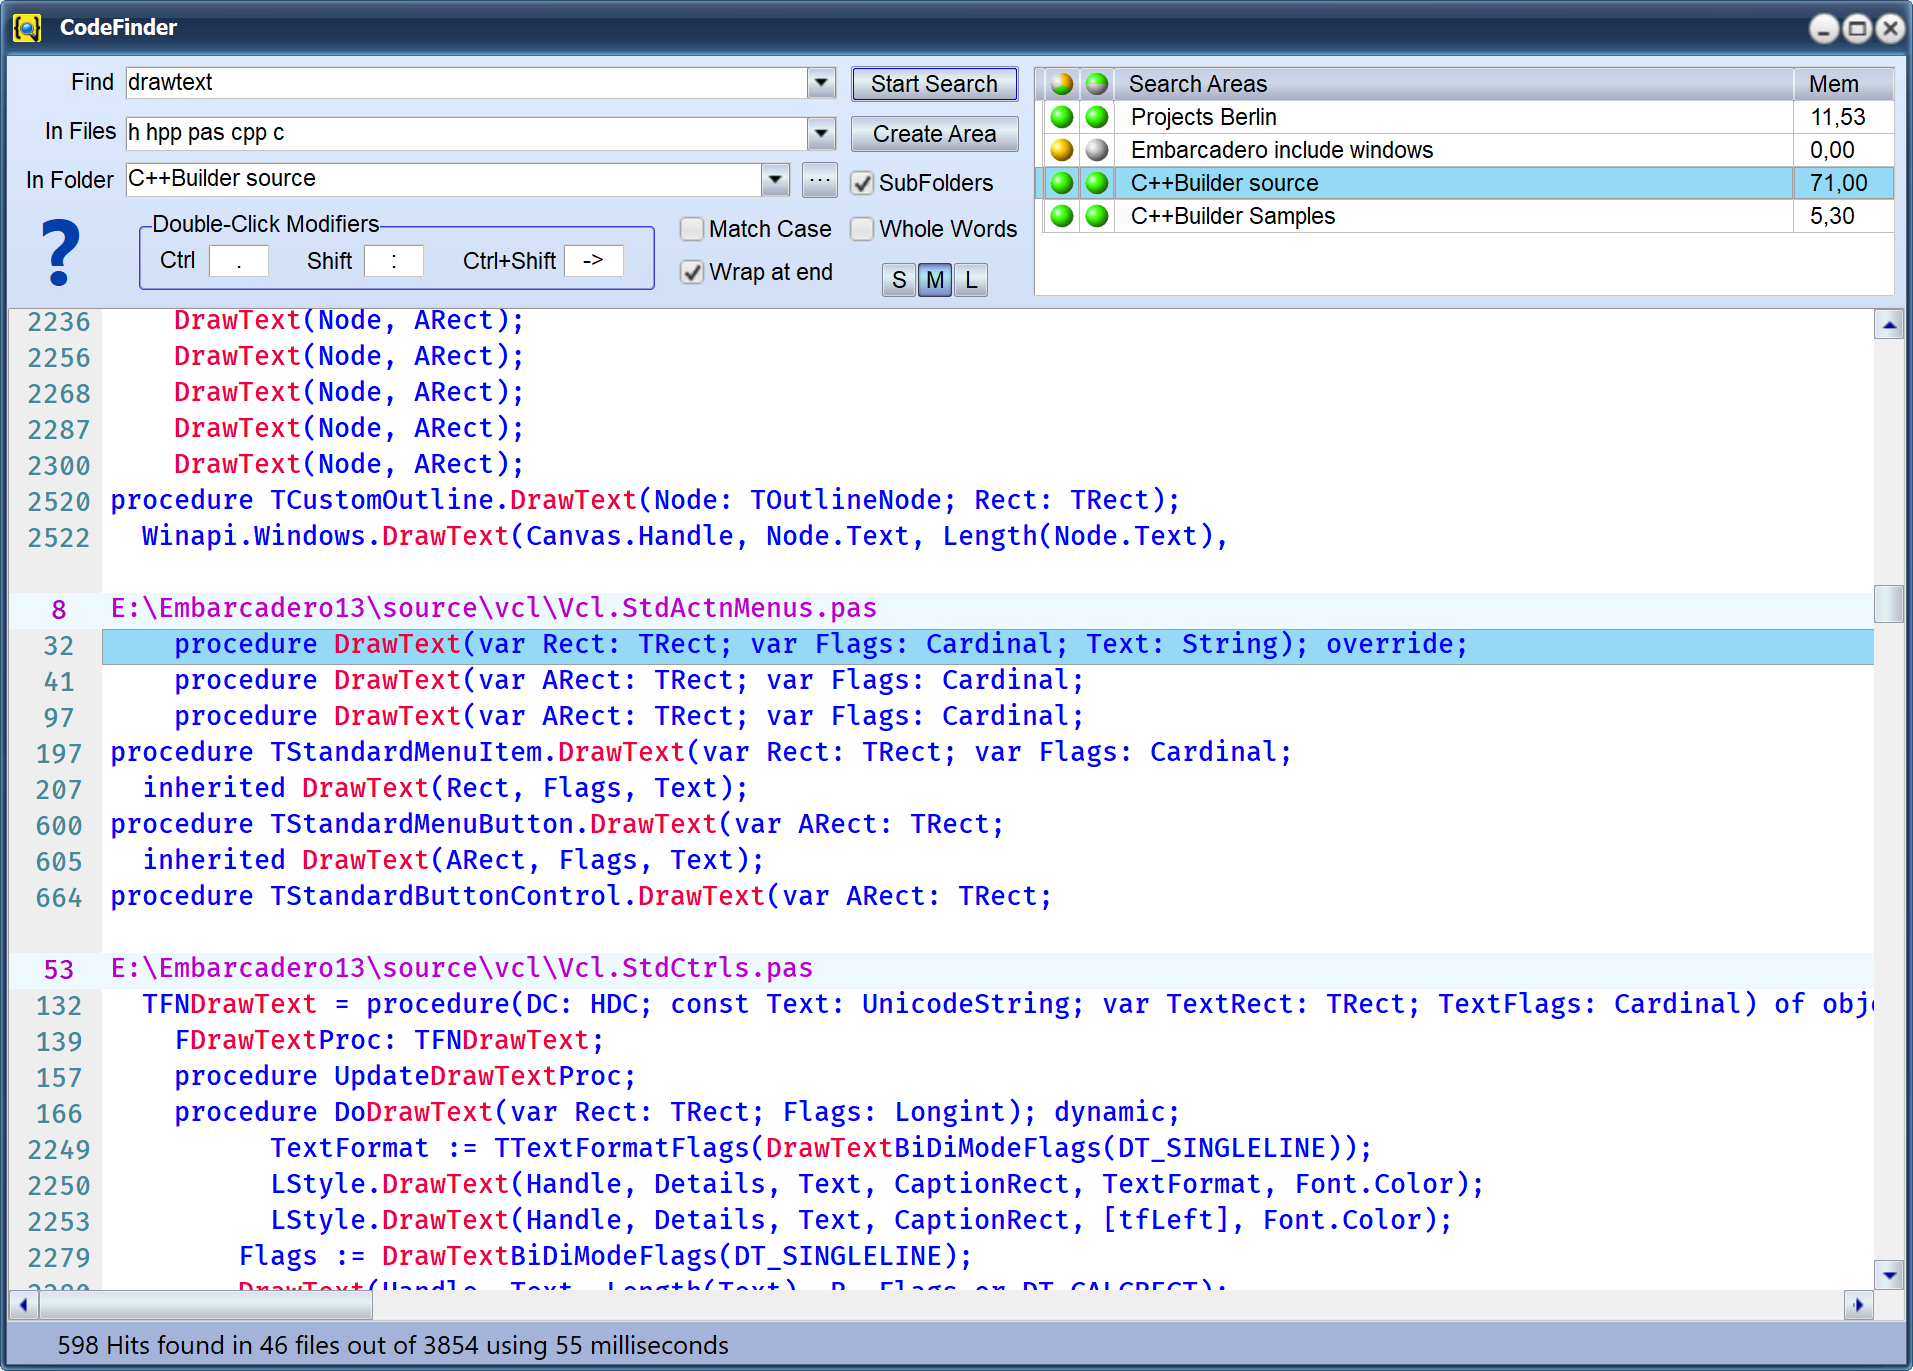This screenshot has width=1913, height=1371.
Task: Select result line 132 TFNDrawText declaration
Action: pos(1007,1004)
